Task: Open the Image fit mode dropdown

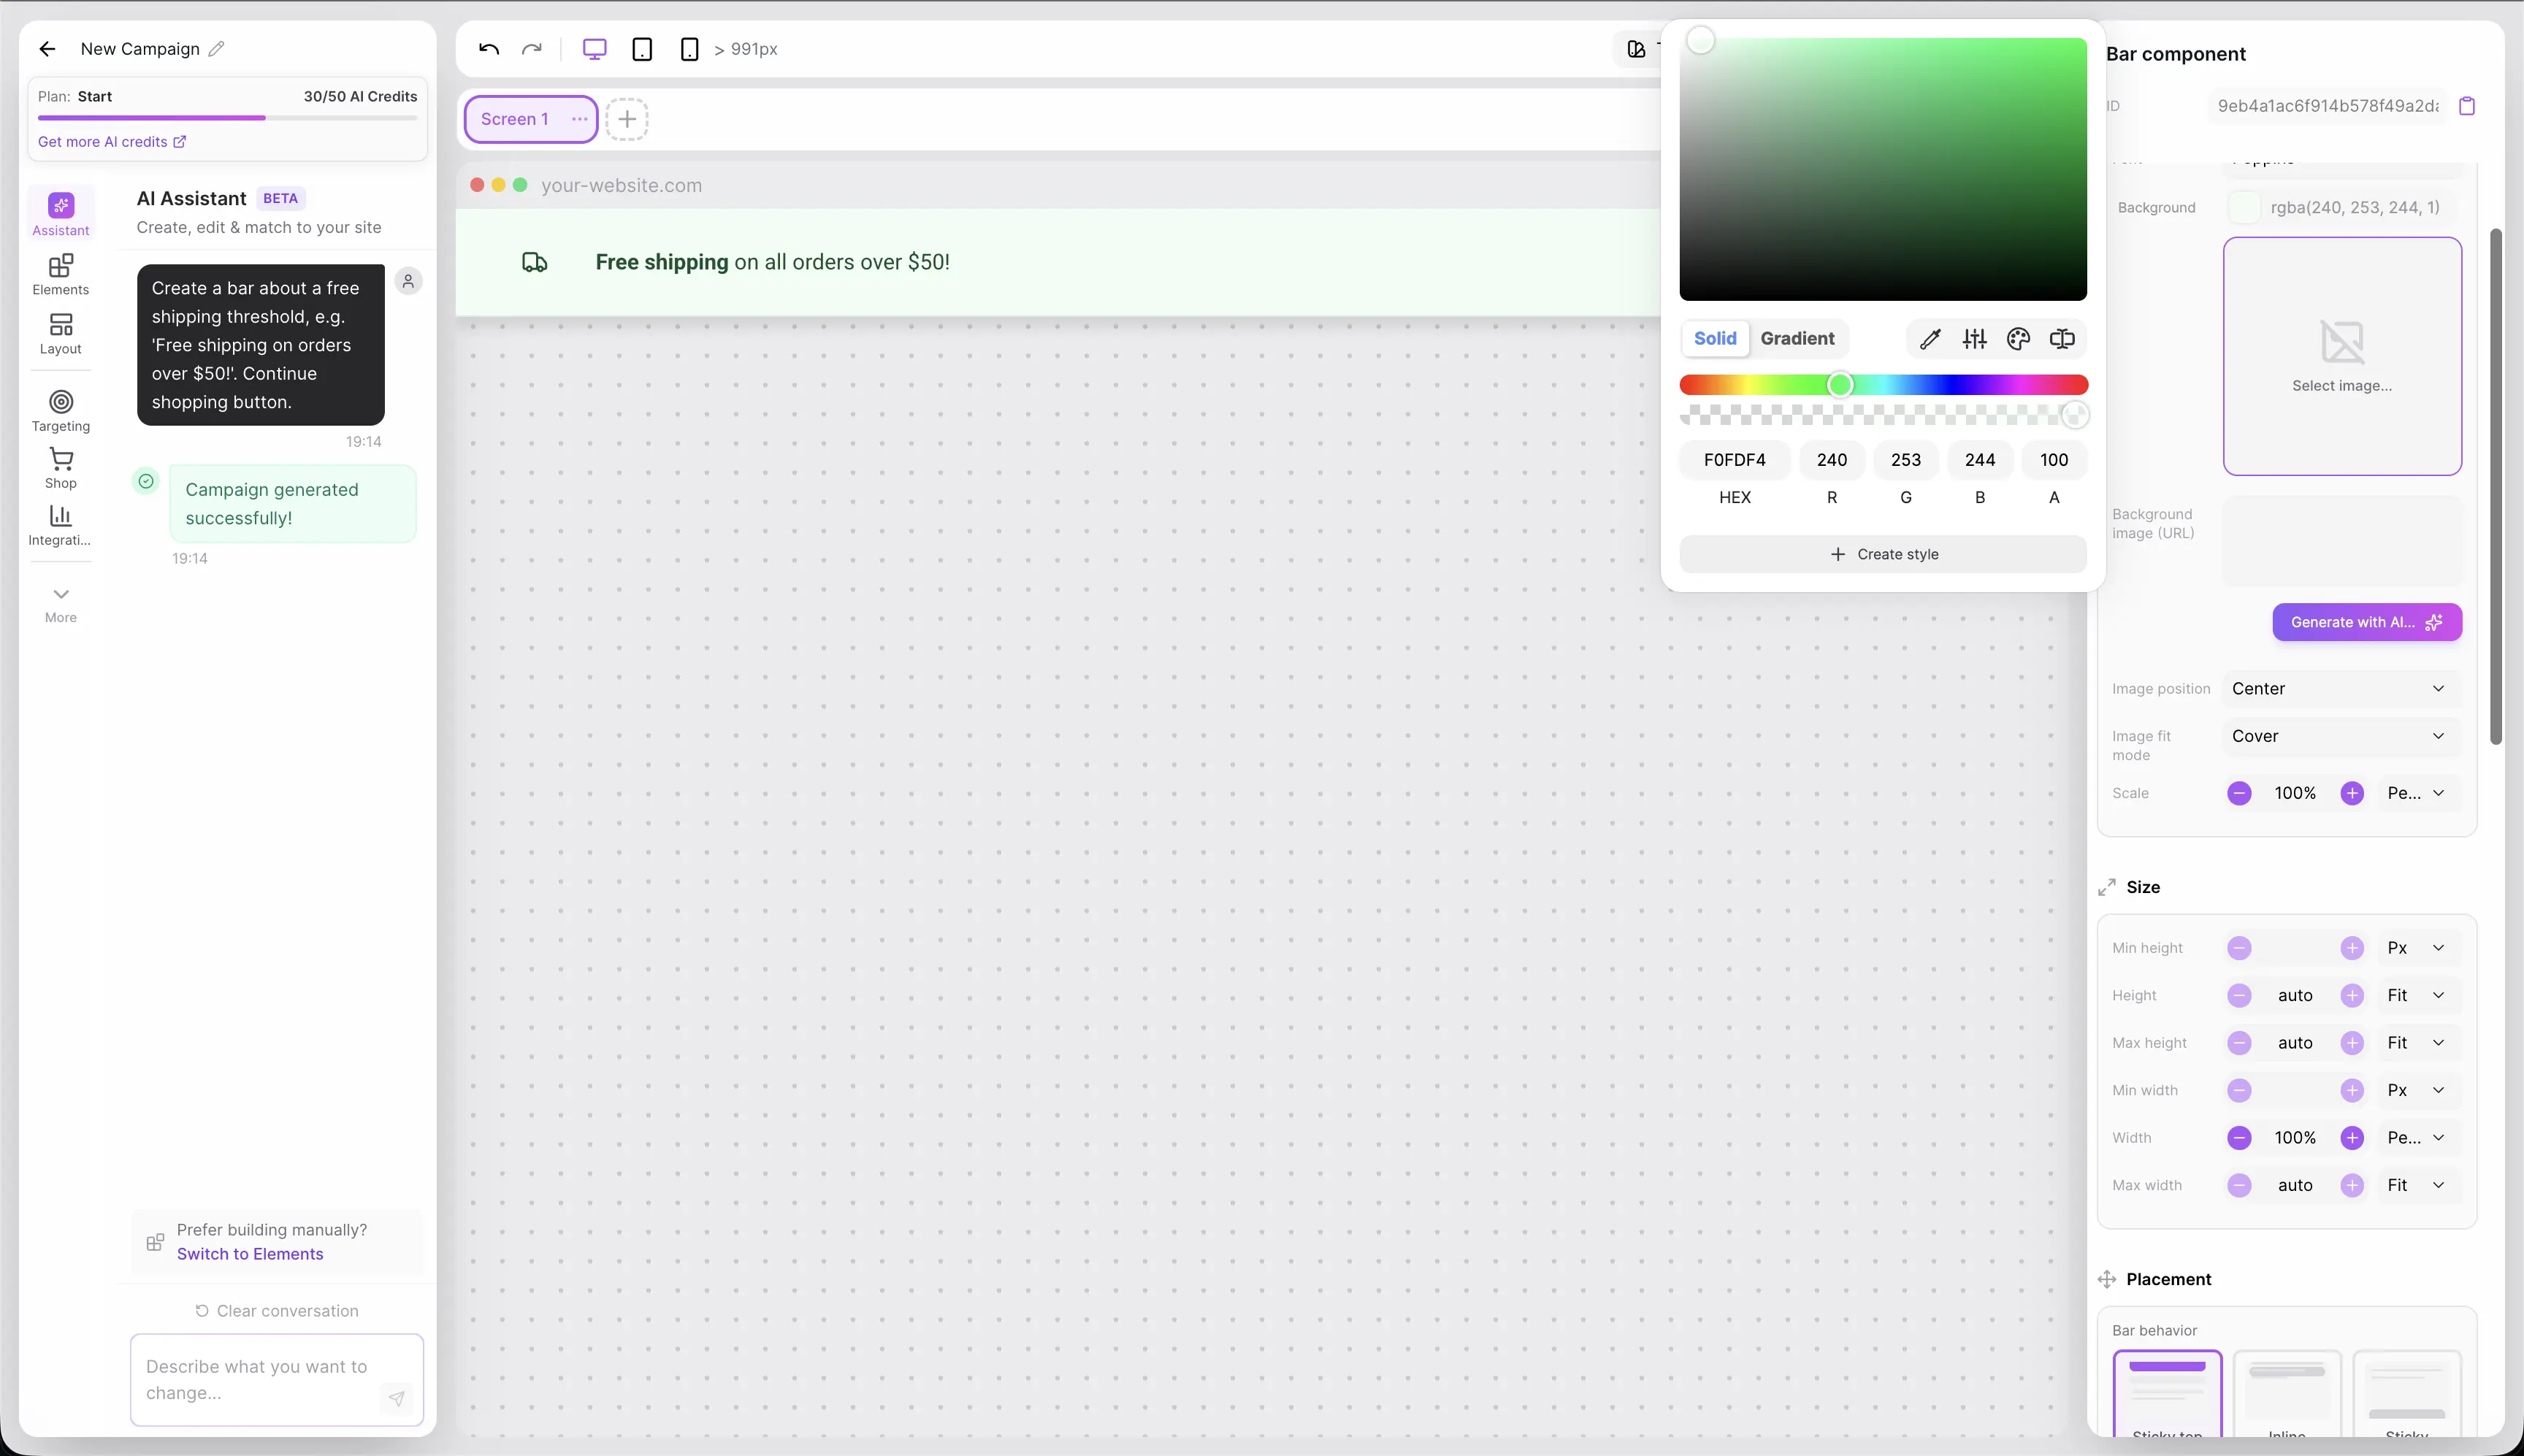Action: [2338, 736]
